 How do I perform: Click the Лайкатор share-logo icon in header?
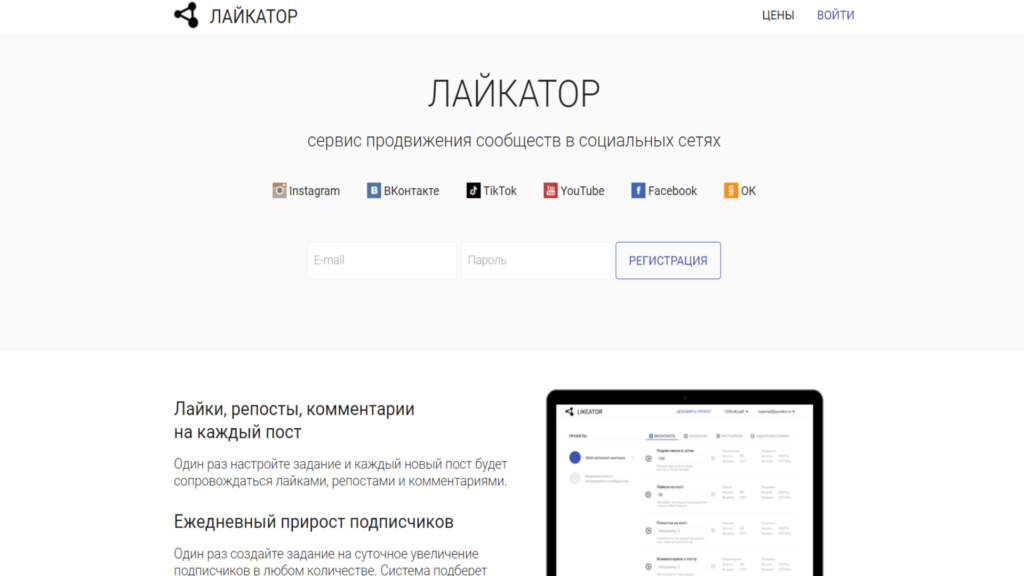(186, 15)
